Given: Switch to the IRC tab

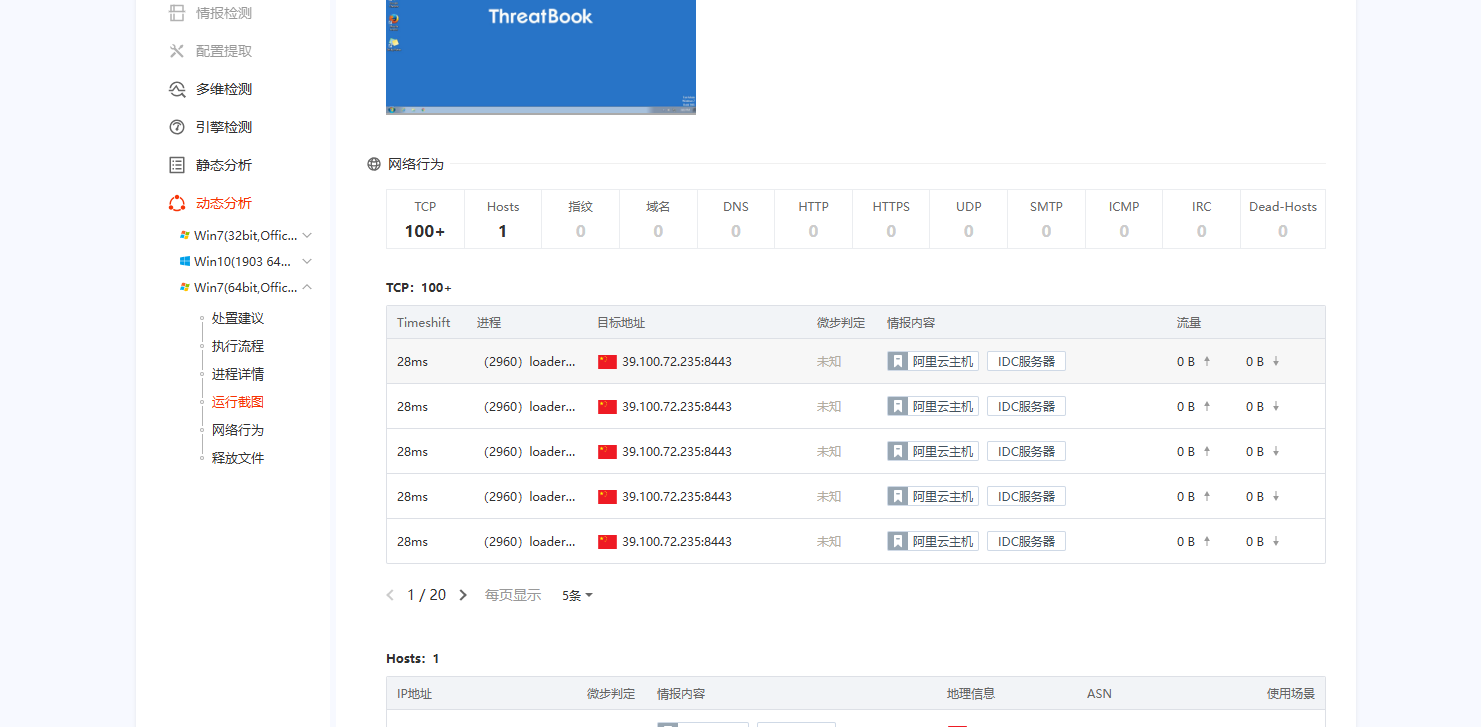Looking at the screenshot, I should [1201, 219].
